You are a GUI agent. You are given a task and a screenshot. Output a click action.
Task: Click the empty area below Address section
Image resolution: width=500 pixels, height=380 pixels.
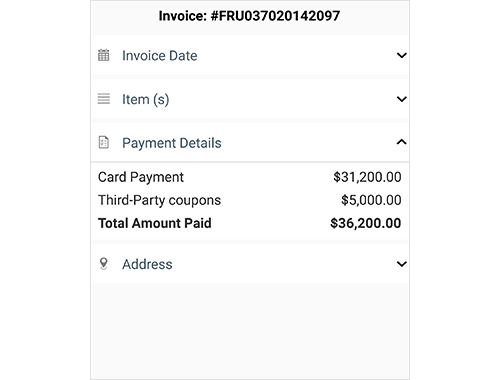pos(250,331)
